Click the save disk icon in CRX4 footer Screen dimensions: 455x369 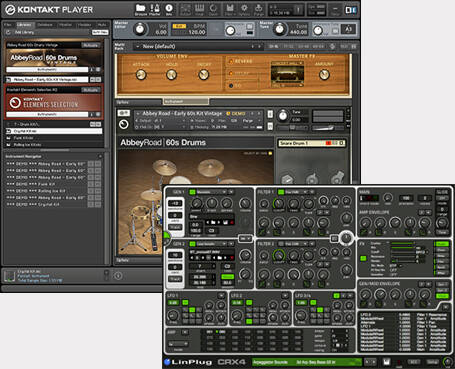pyautogui.click(x=386, y=362)
